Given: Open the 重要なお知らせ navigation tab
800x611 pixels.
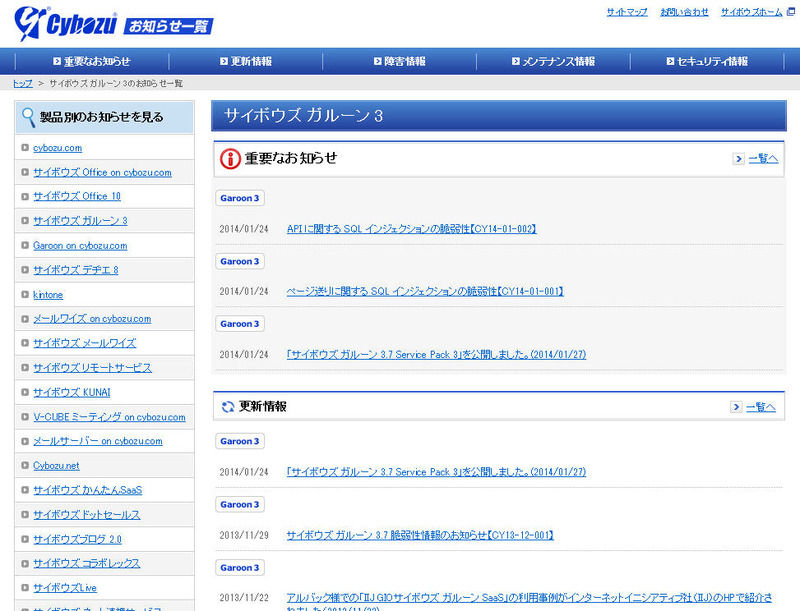Looking at the screenshot, I should [x=89, y=61].
